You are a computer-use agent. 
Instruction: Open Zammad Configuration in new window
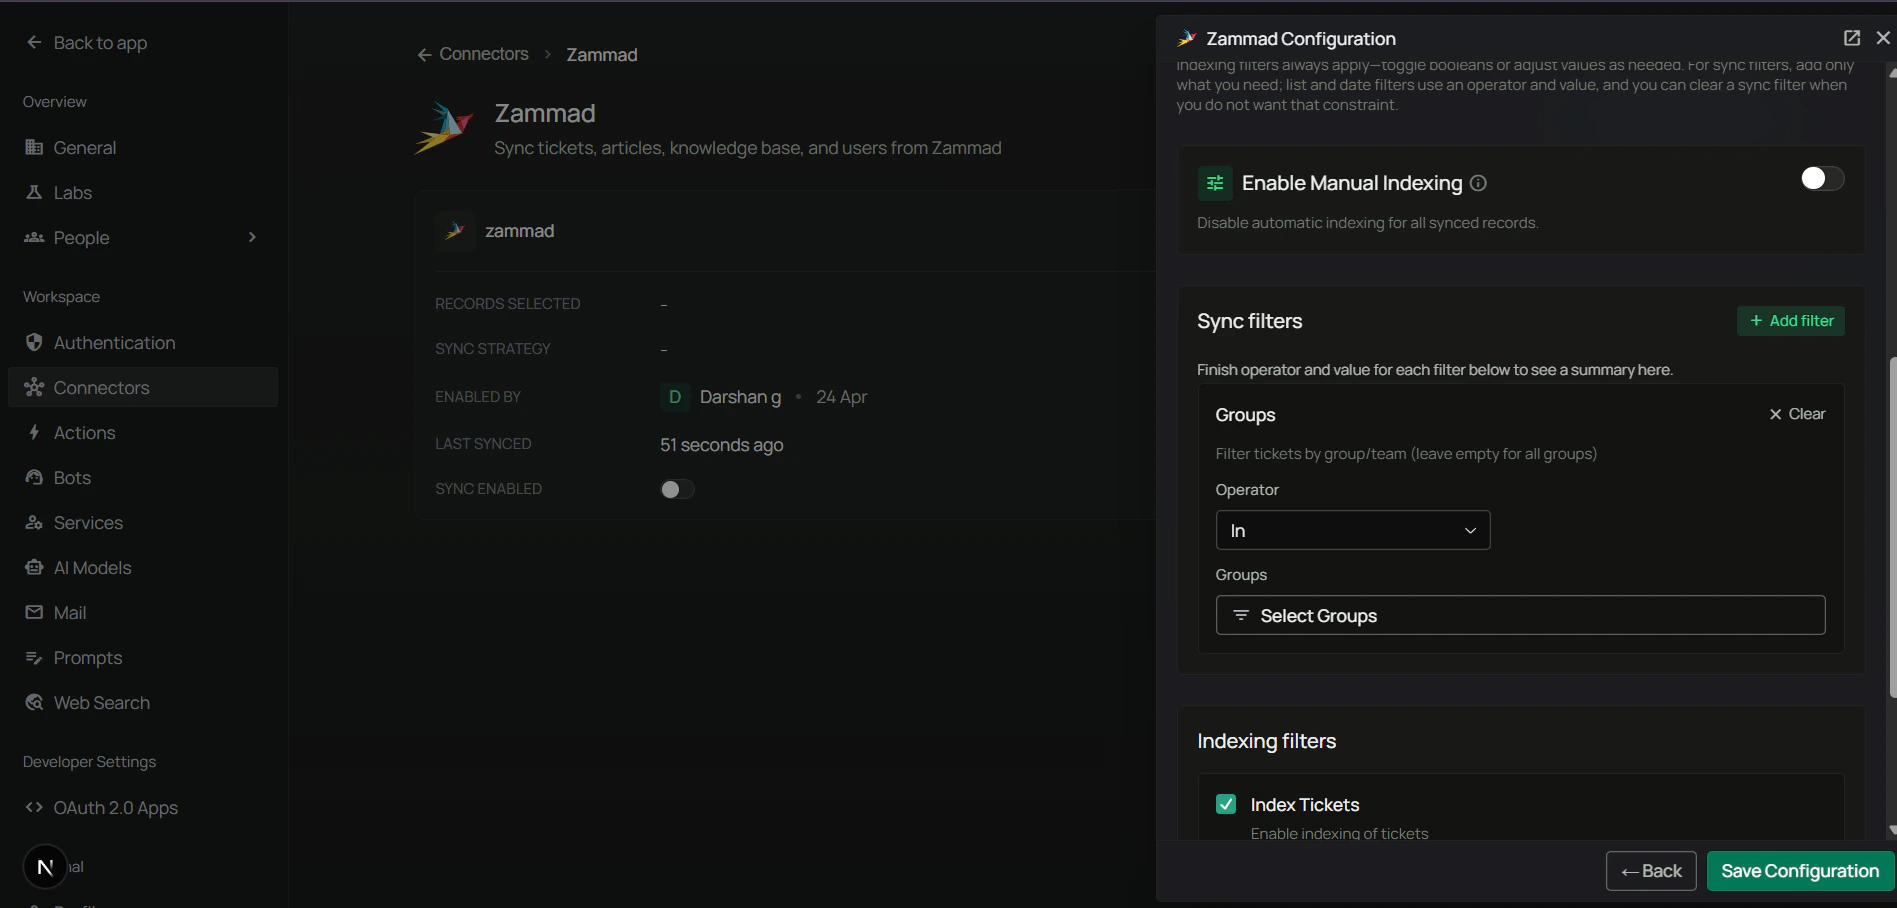pos(1852,38)
